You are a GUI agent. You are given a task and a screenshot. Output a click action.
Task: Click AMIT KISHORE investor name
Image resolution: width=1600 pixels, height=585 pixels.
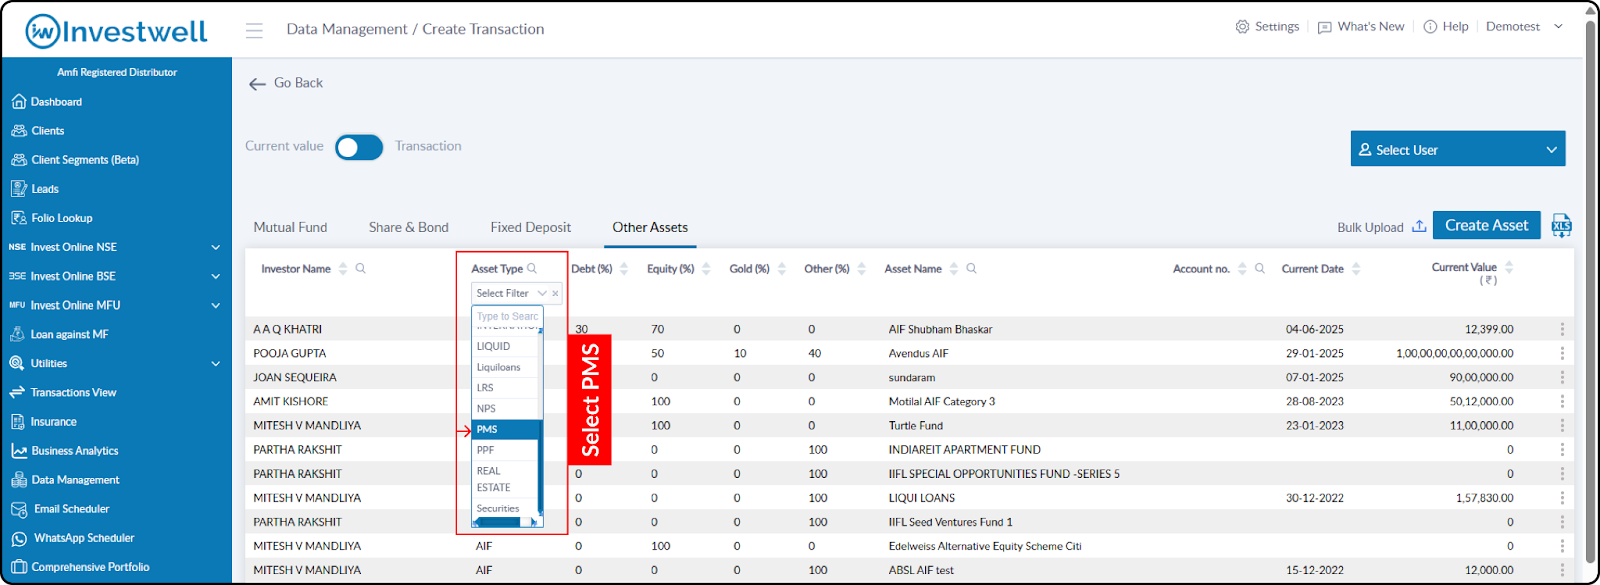coord(291,402)
